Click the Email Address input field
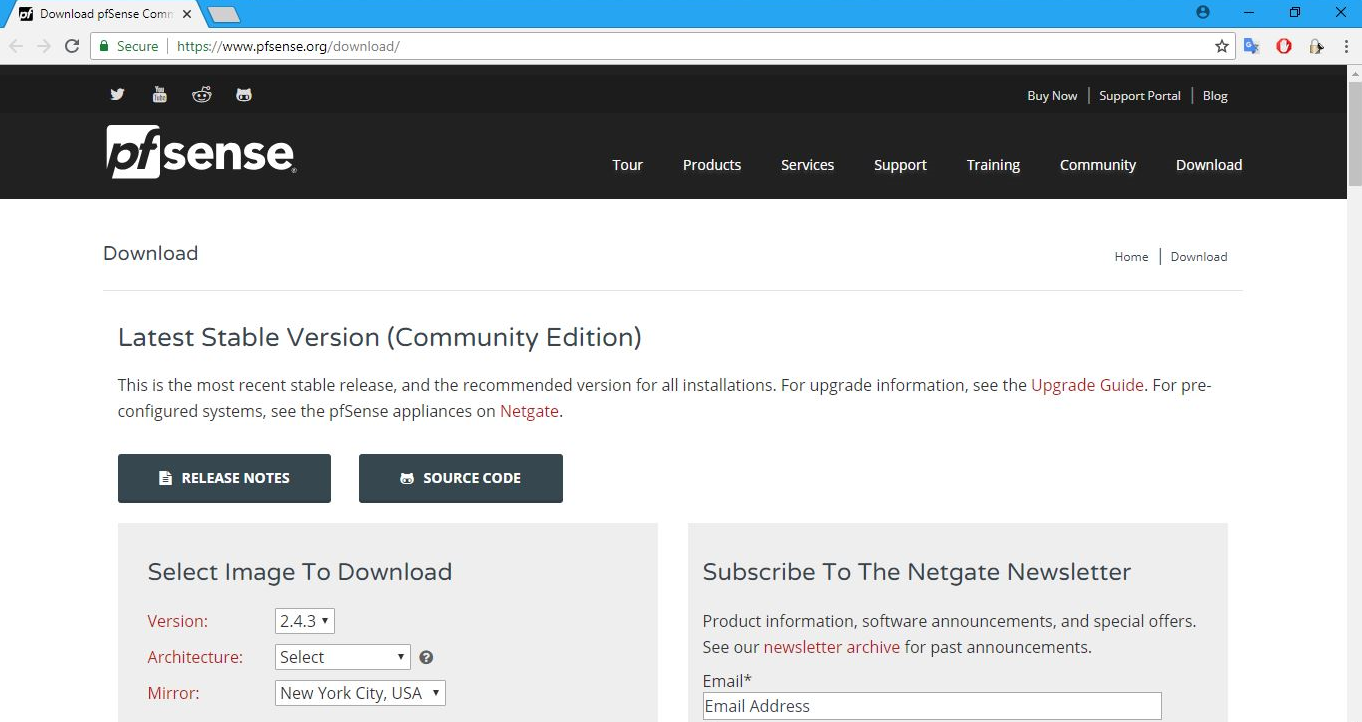This screenshot has width=1362, height=722. point(931,706)
